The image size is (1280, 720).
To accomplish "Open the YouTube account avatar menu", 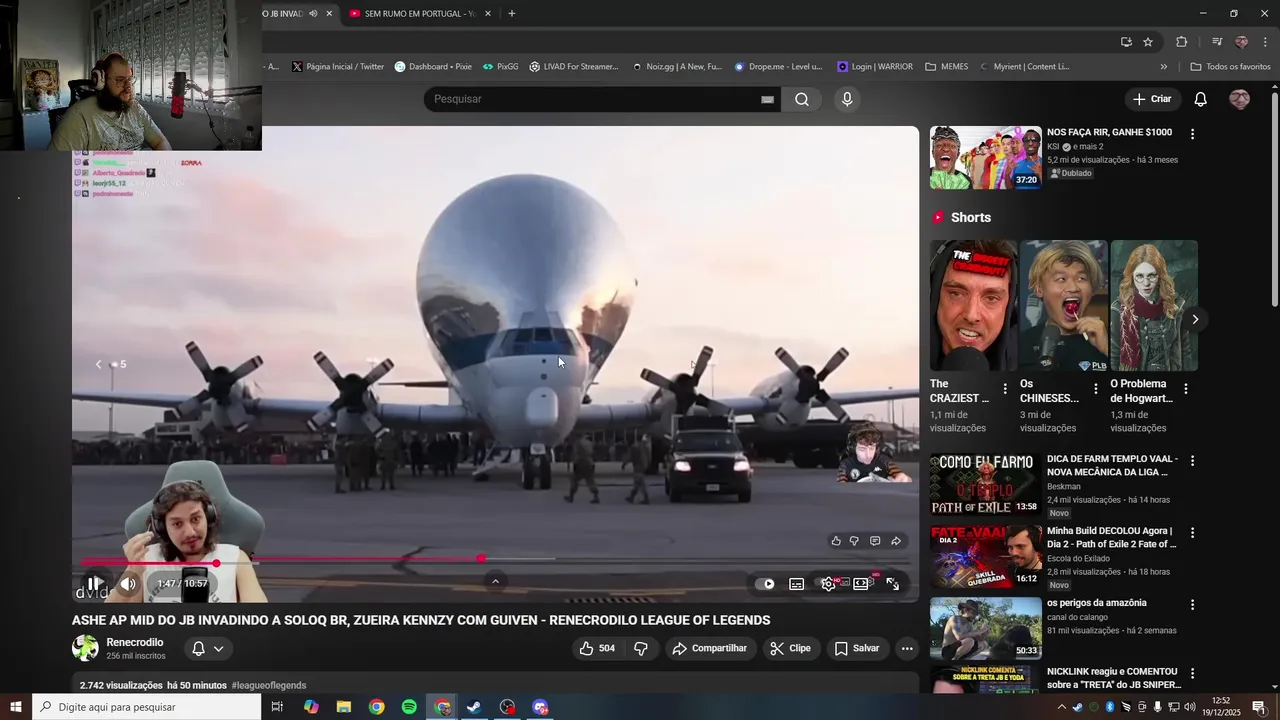I will tap(1239, 99).
